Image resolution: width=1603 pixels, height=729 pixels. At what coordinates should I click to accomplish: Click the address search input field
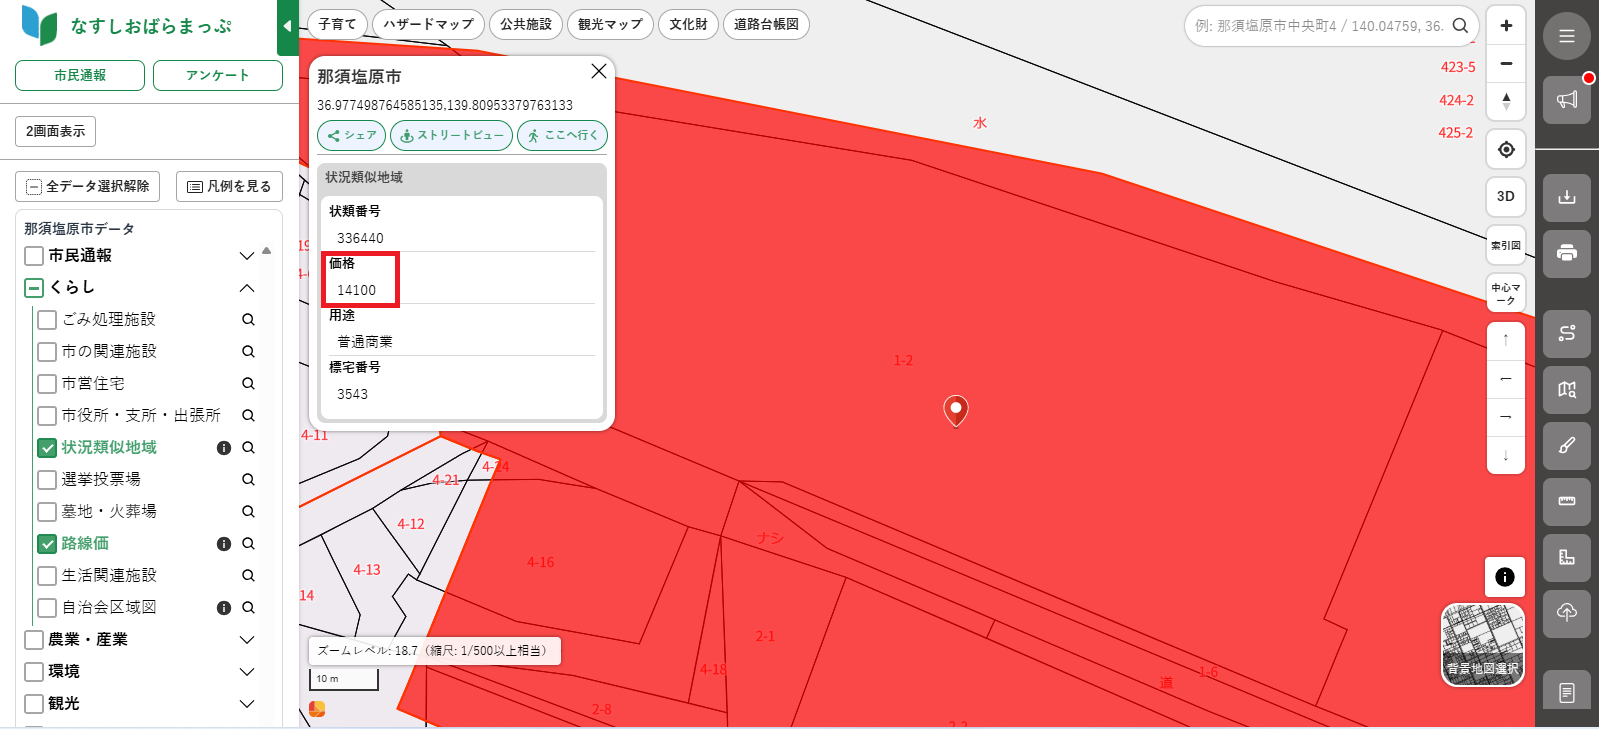tap(1318, 26)
